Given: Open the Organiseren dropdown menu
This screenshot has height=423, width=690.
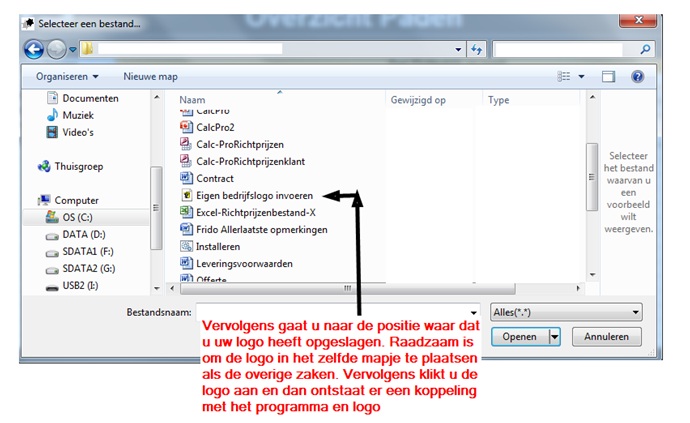Looking at the screenshot, I should pos(67,76).
